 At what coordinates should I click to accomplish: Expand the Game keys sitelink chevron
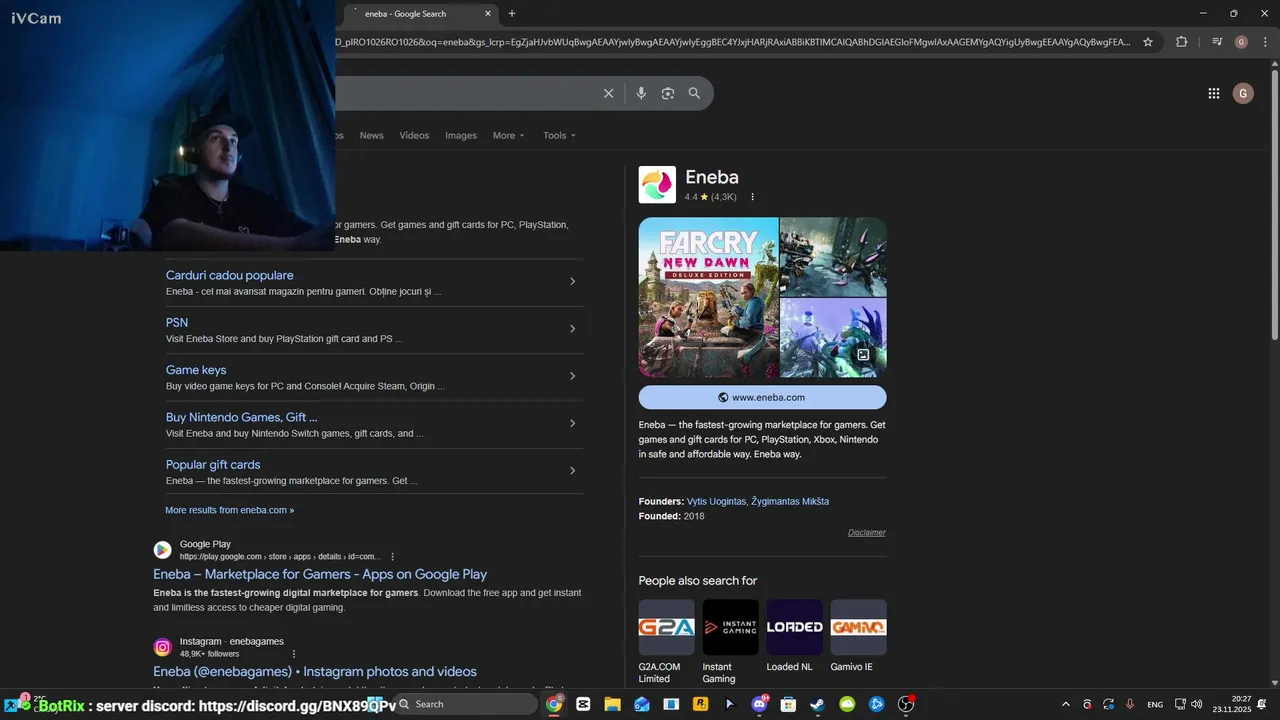tap(572, 376)
